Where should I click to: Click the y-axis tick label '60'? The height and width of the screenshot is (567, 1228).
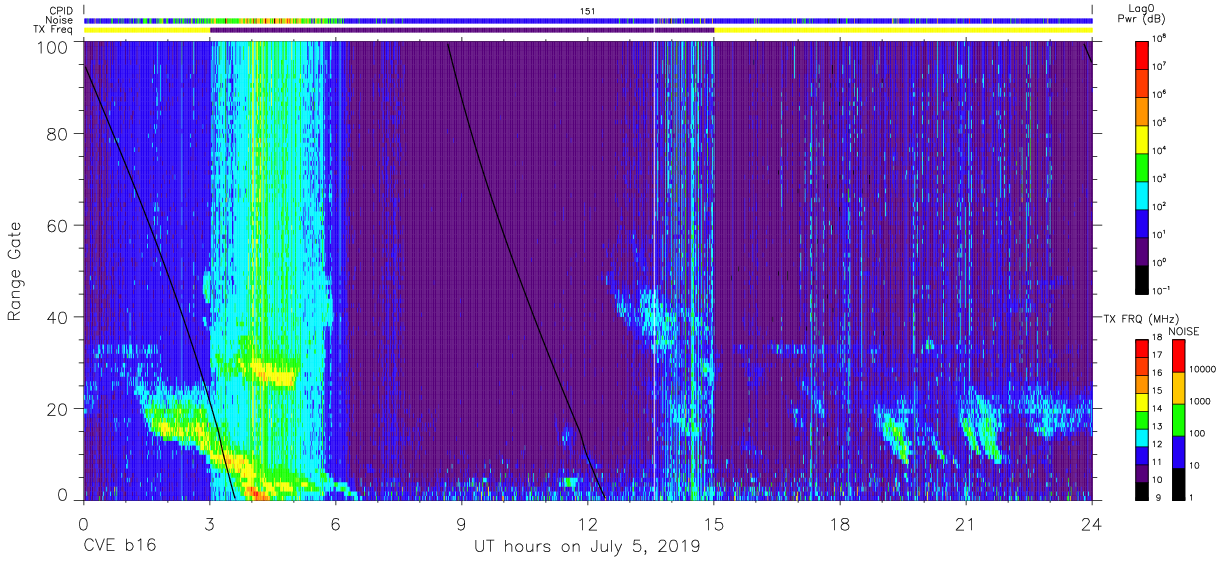point(57,225)
